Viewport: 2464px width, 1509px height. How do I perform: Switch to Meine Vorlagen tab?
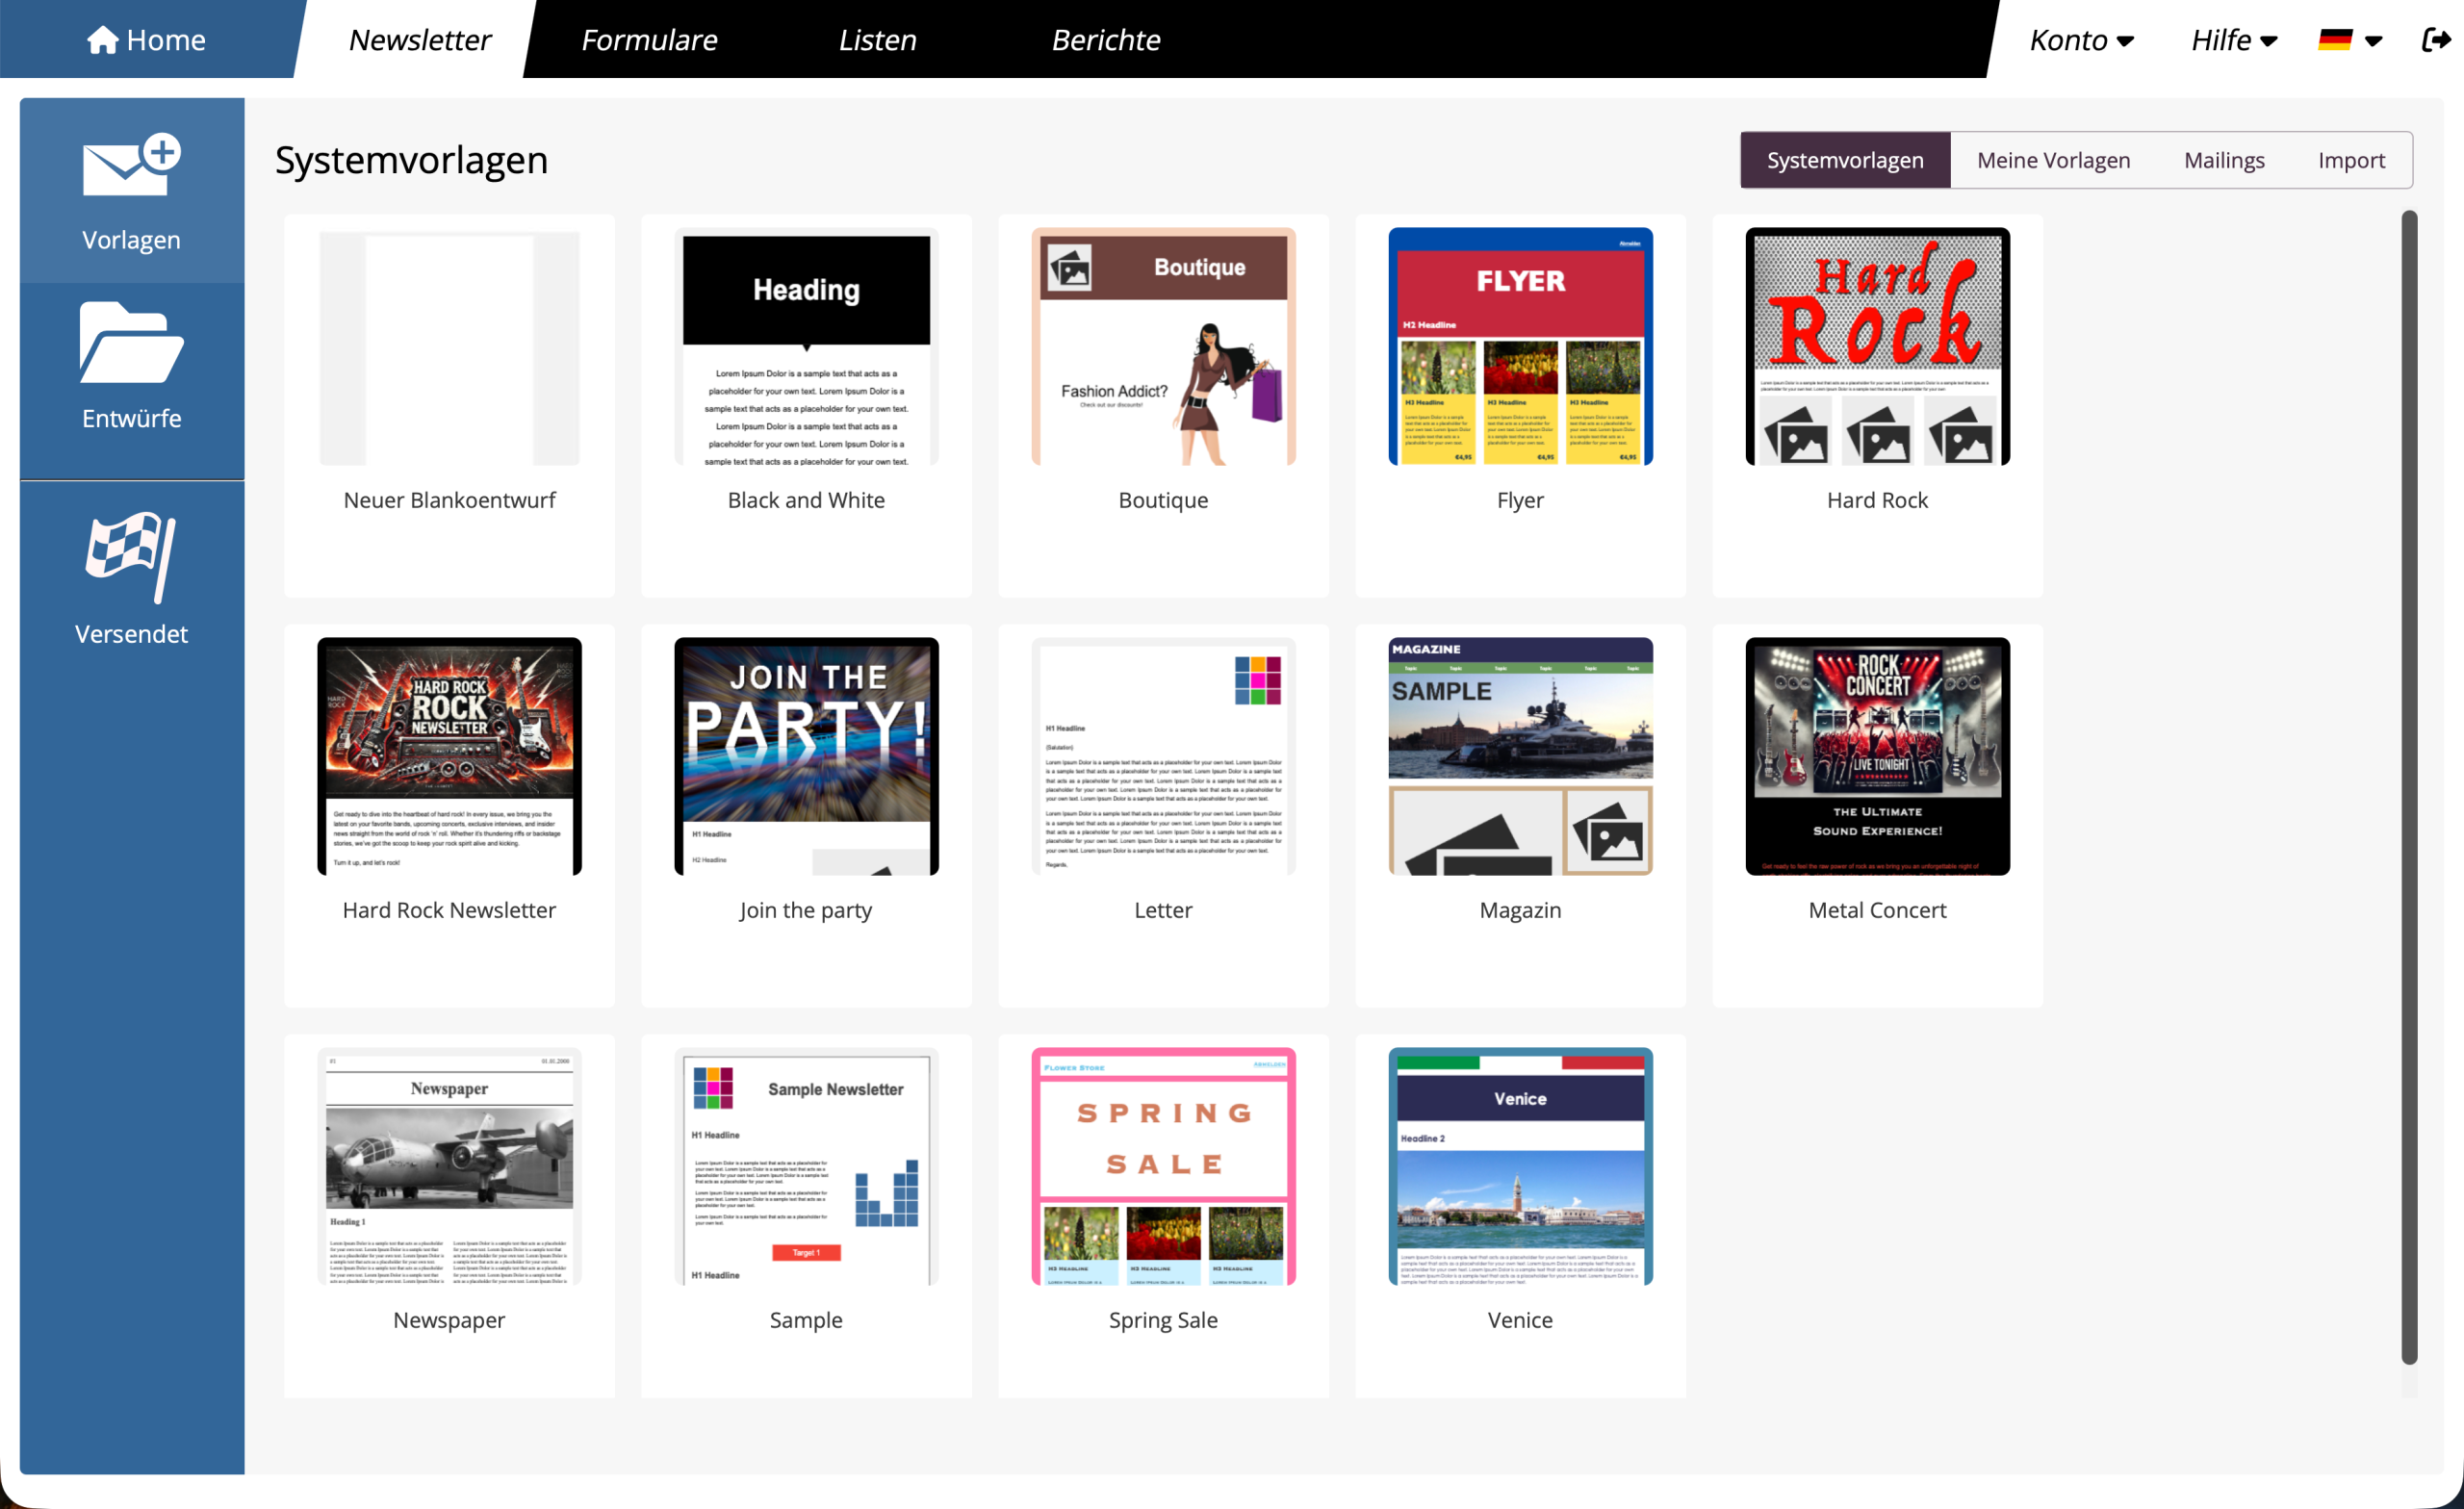point(2053,160)
